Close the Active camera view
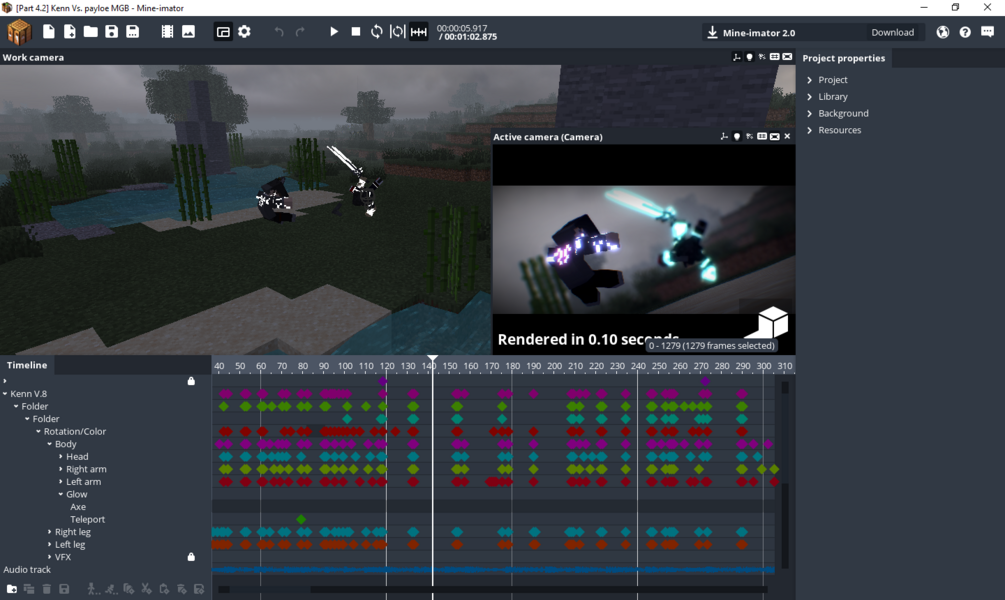The height and width of the screenshot is (600, 1005). pos(787,137)
